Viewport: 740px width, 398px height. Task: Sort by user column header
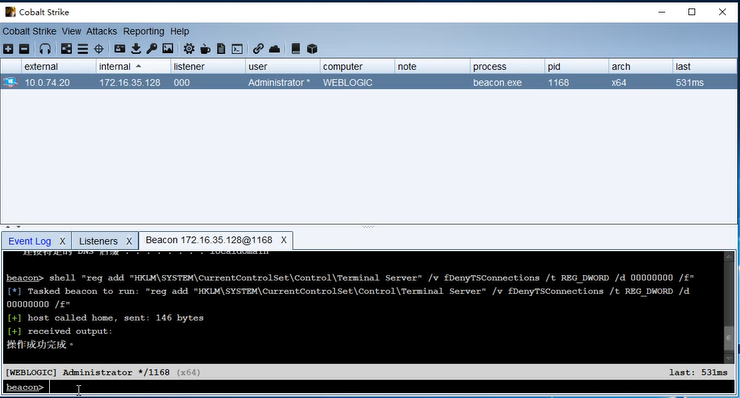(282, 67)
